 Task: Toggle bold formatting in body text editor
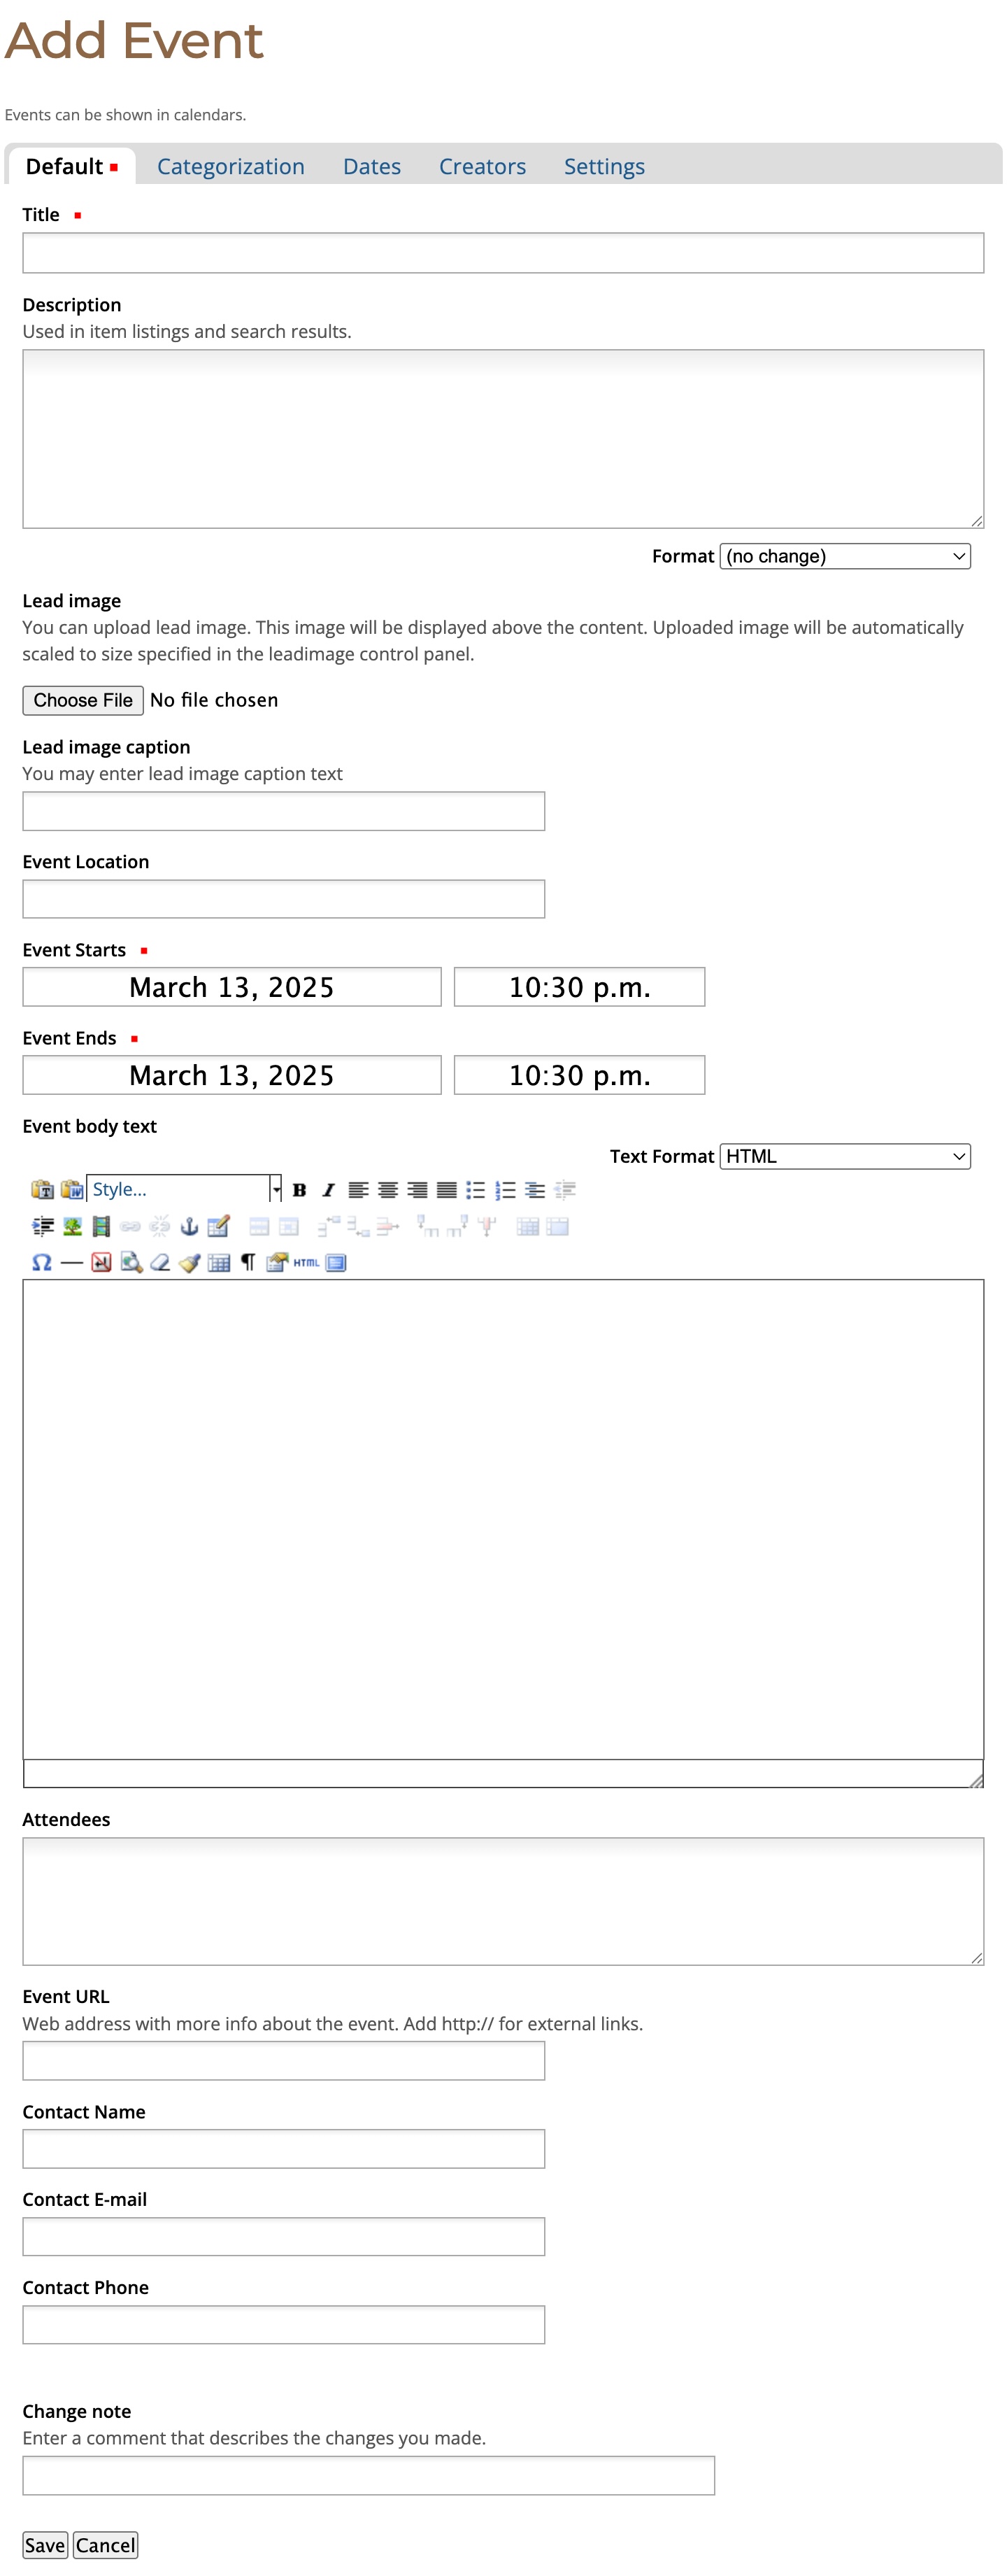coord(299,1189)
